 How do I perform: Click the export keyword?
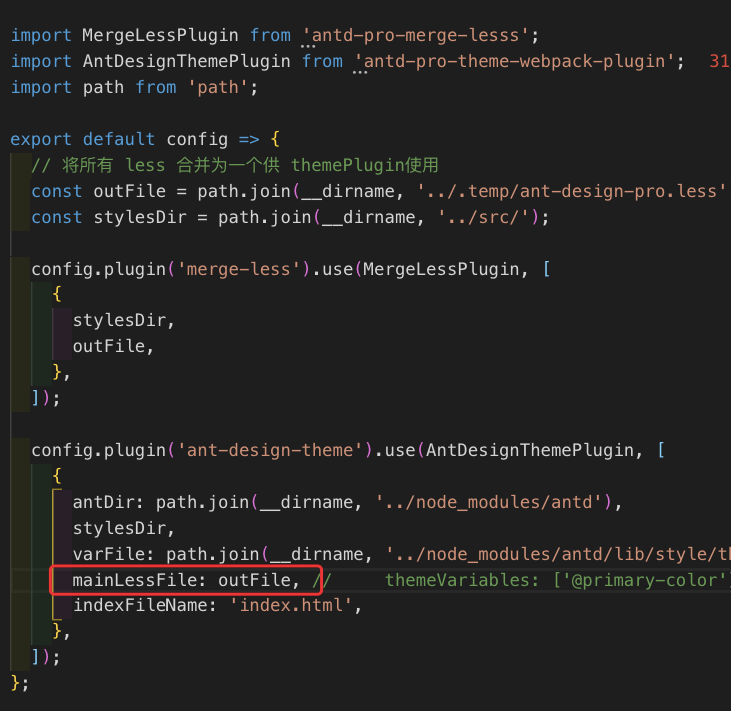(41, 139)
